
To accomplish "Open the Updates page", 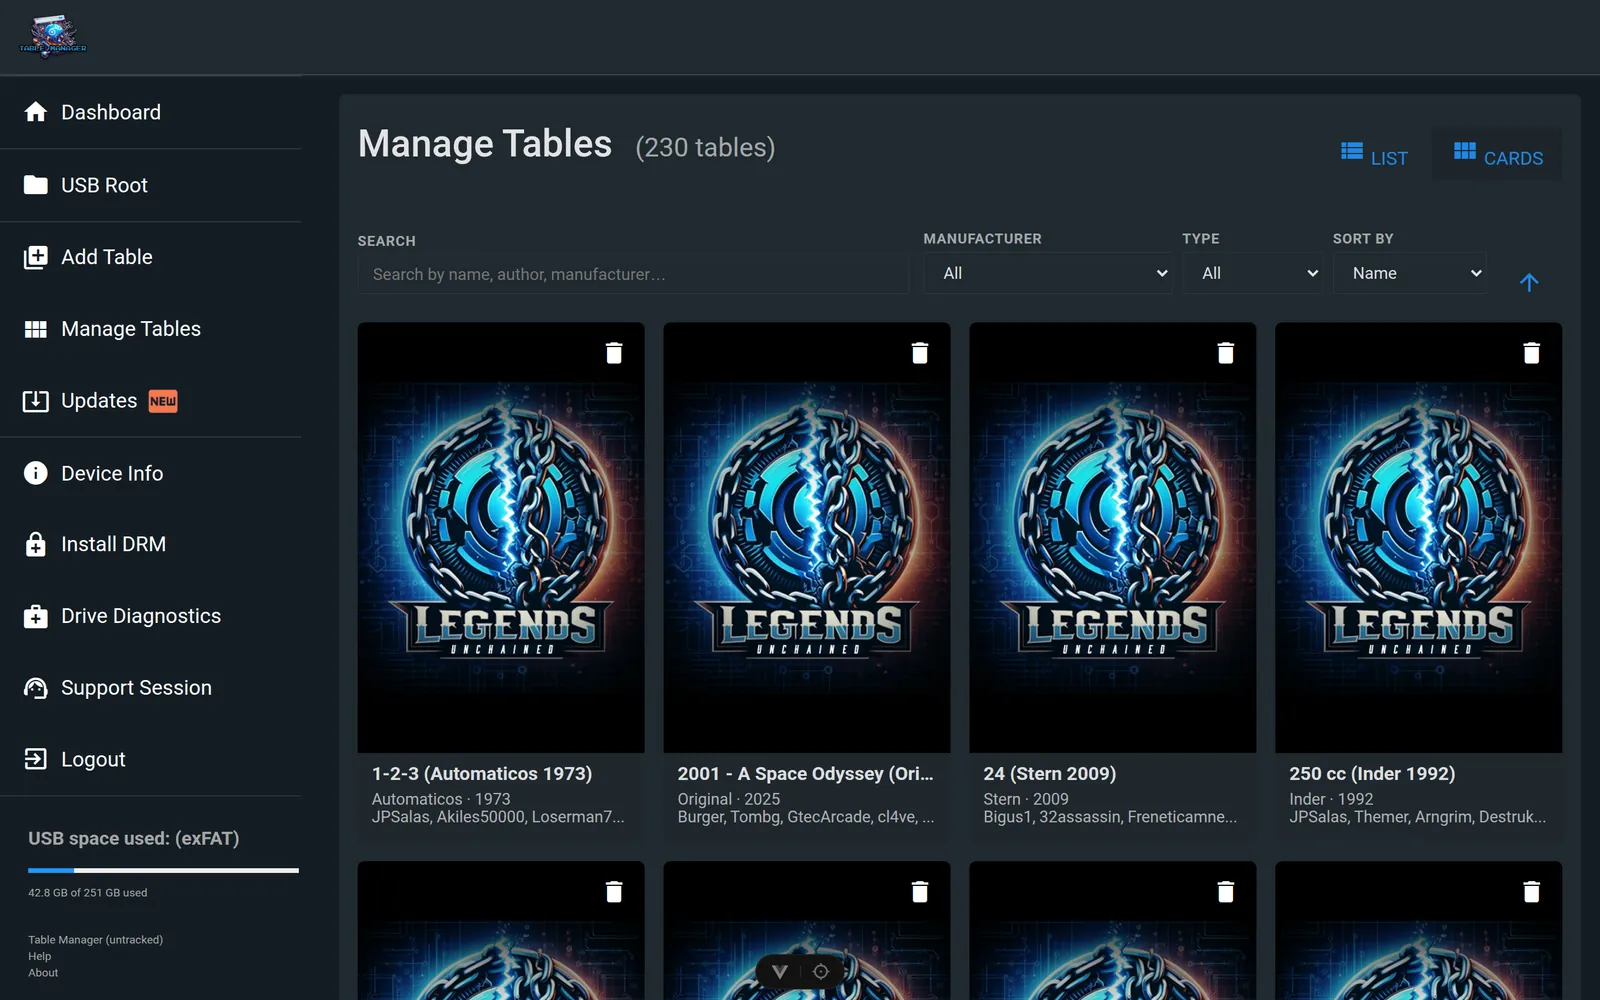I will pos(151,401).
